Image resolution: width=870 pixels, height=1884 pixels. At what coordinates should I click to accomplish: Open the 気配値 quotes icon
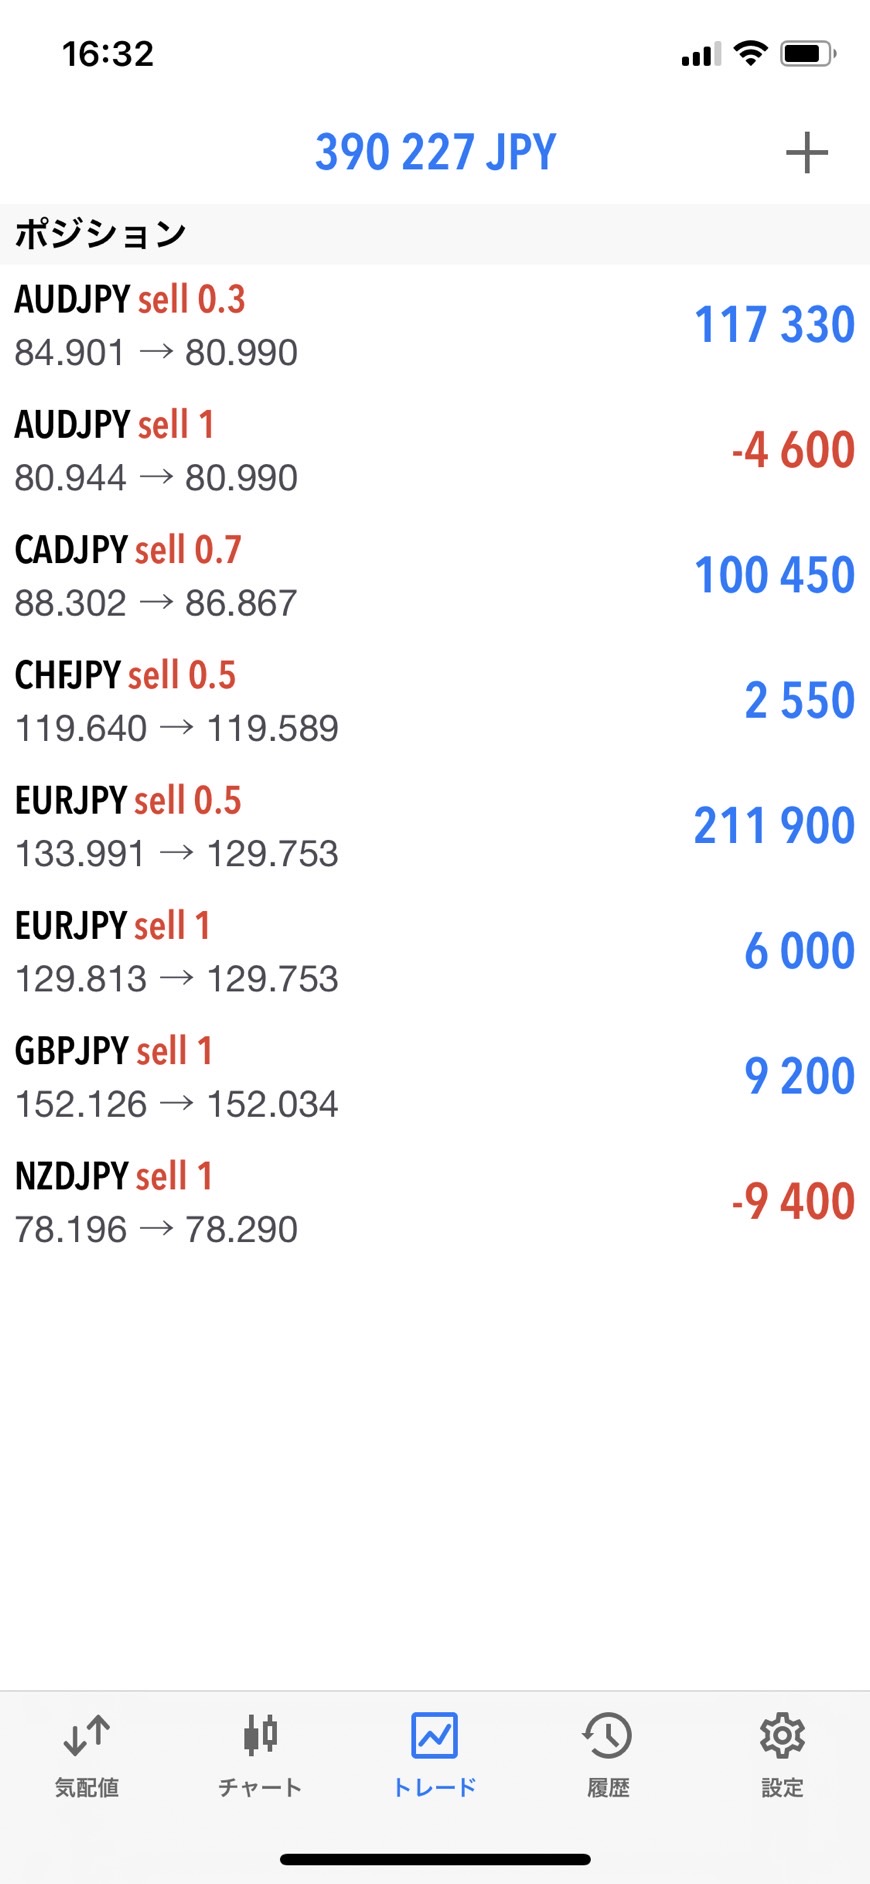pos(87,1737)
